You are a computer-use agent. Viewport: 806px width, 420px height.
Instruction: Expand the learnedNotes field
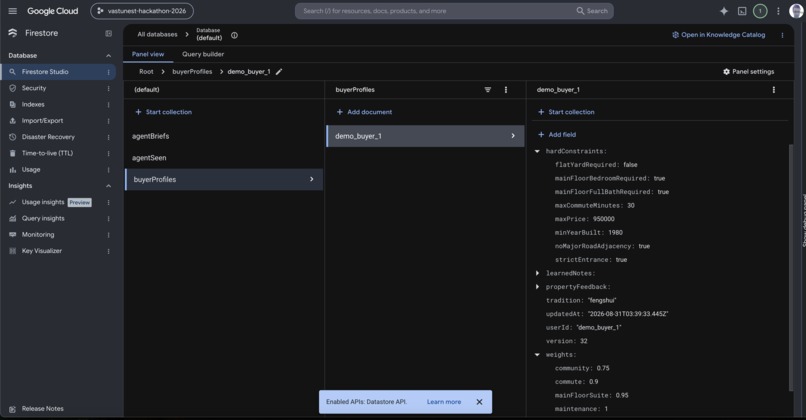click(x=537, y=273)
